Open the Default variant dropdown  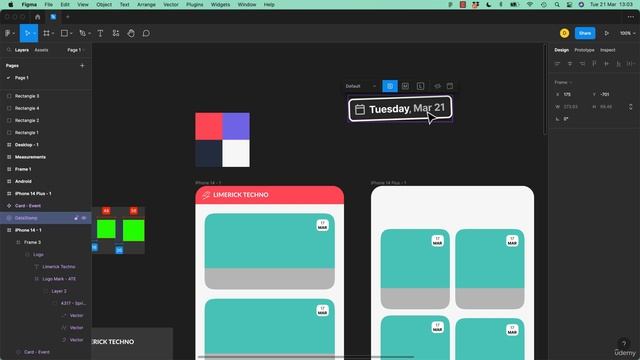360,86
